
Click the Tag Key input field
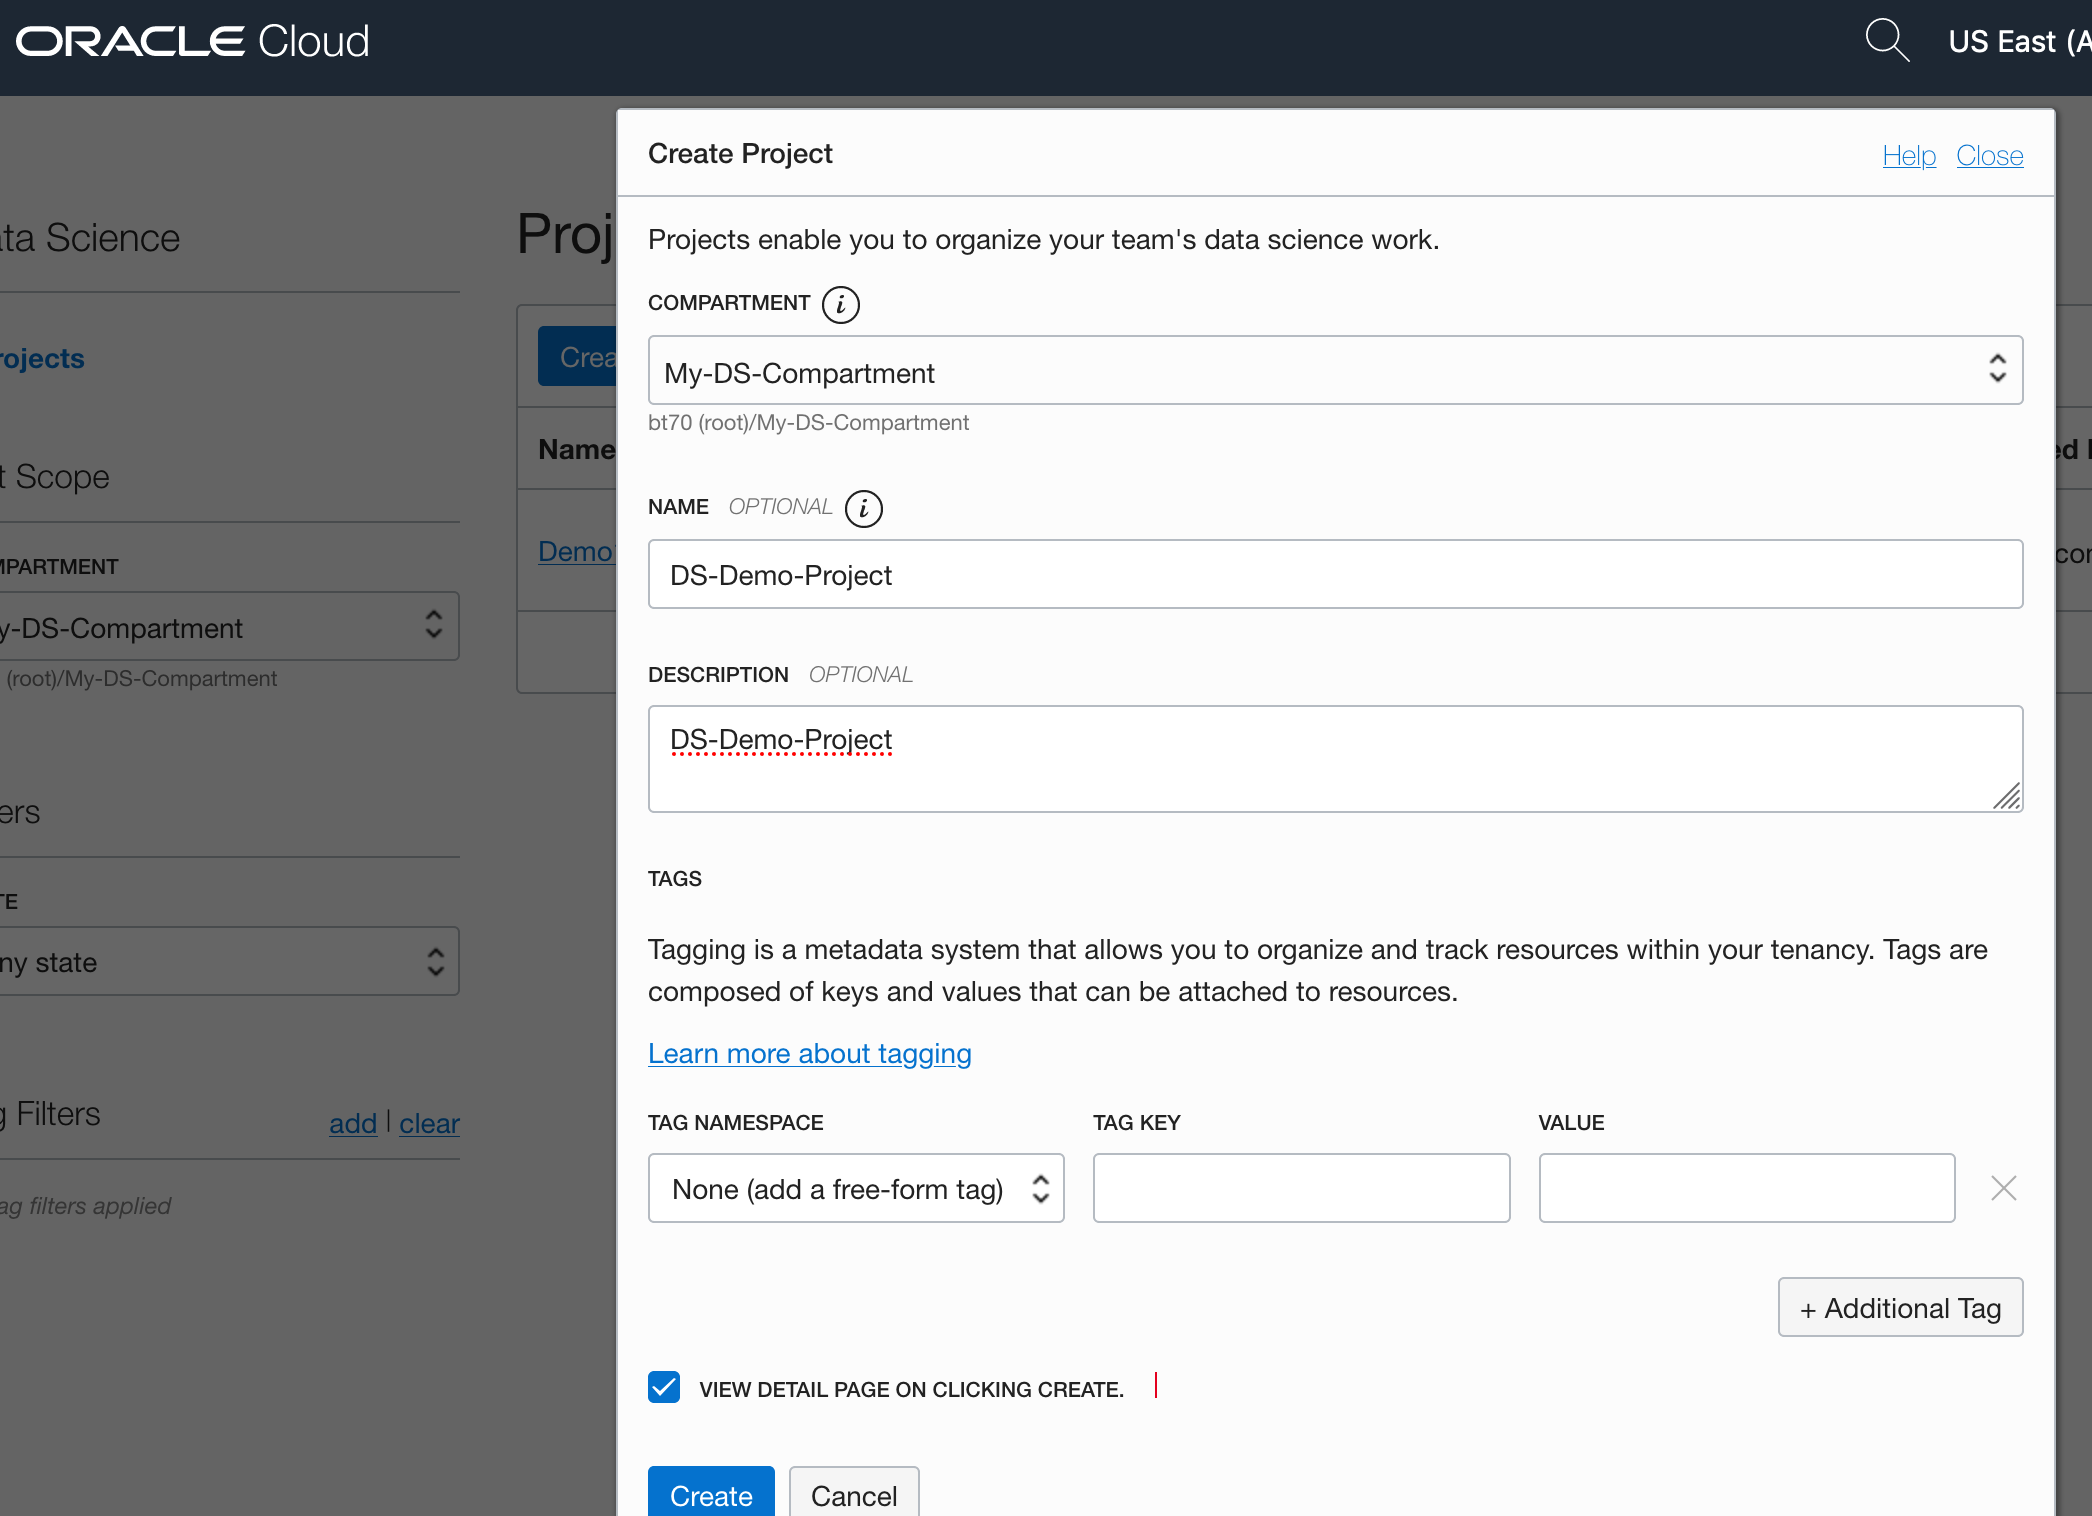(1301, 1188)
